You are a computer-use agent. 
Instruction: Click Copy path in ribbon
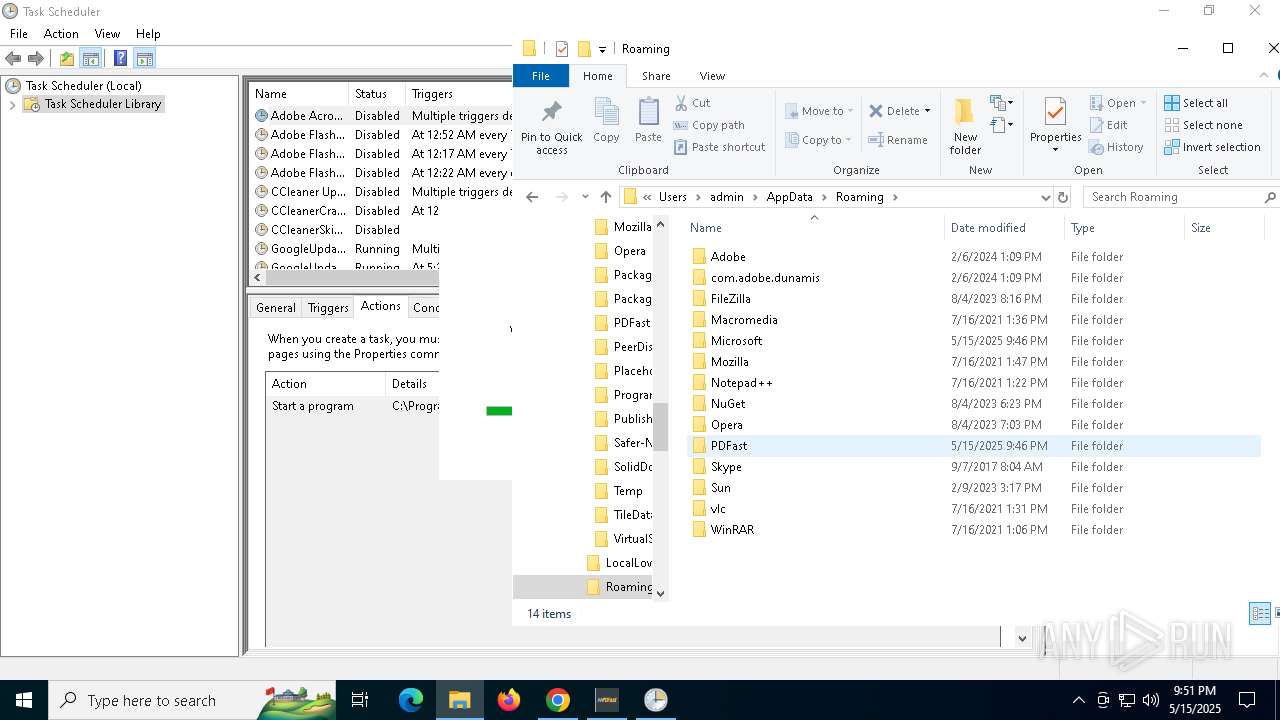(709, 125)
